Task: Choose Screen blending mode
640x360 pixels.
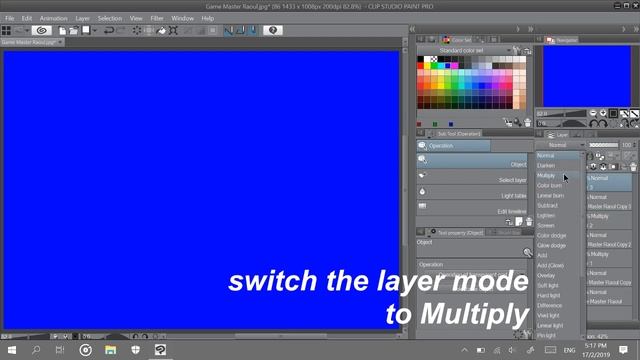Action: click(558, 226)
